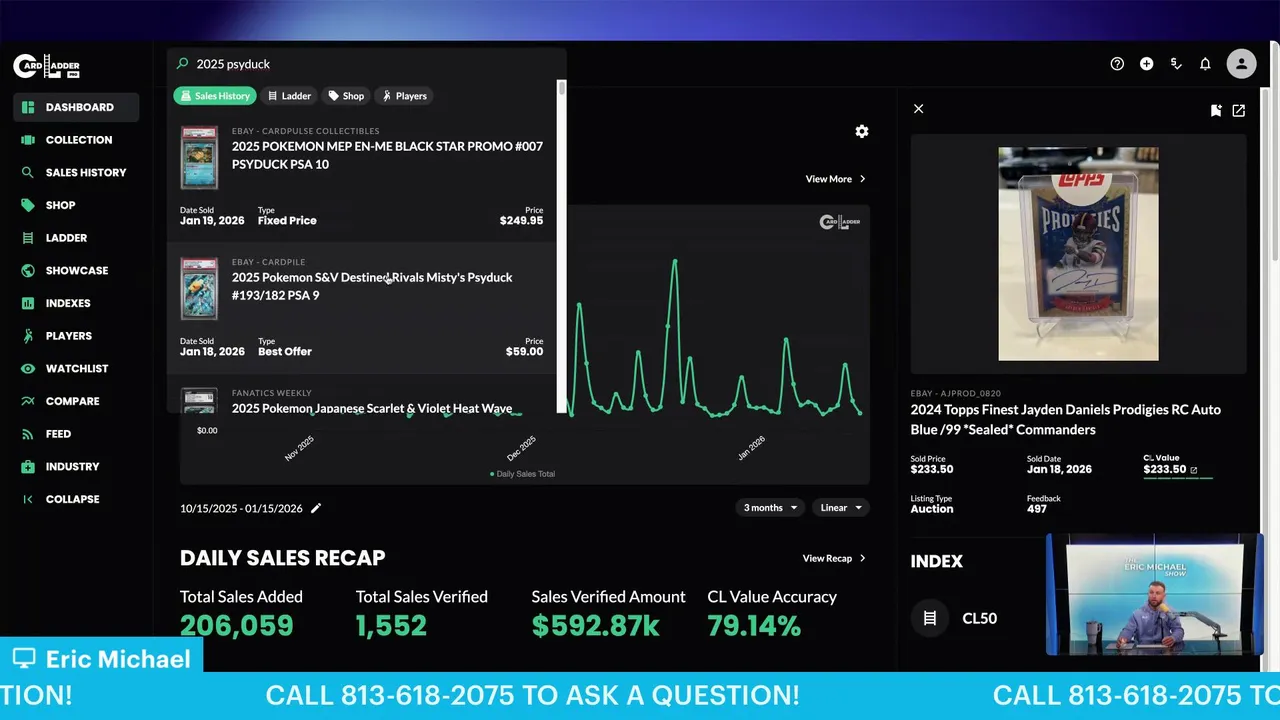Open the CL50 index entry
The height and width of the screenshot is (720, 1280).
[x=979, y=618]
